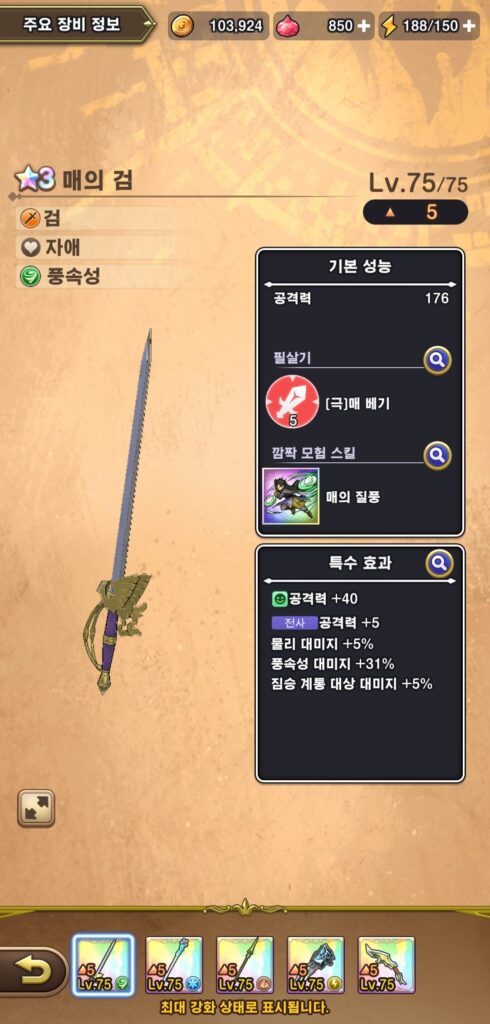Viewport: 490px width, 1024px height.
Task: Tap the 매의 질풍 character skill image
Action: coord(291,496)
